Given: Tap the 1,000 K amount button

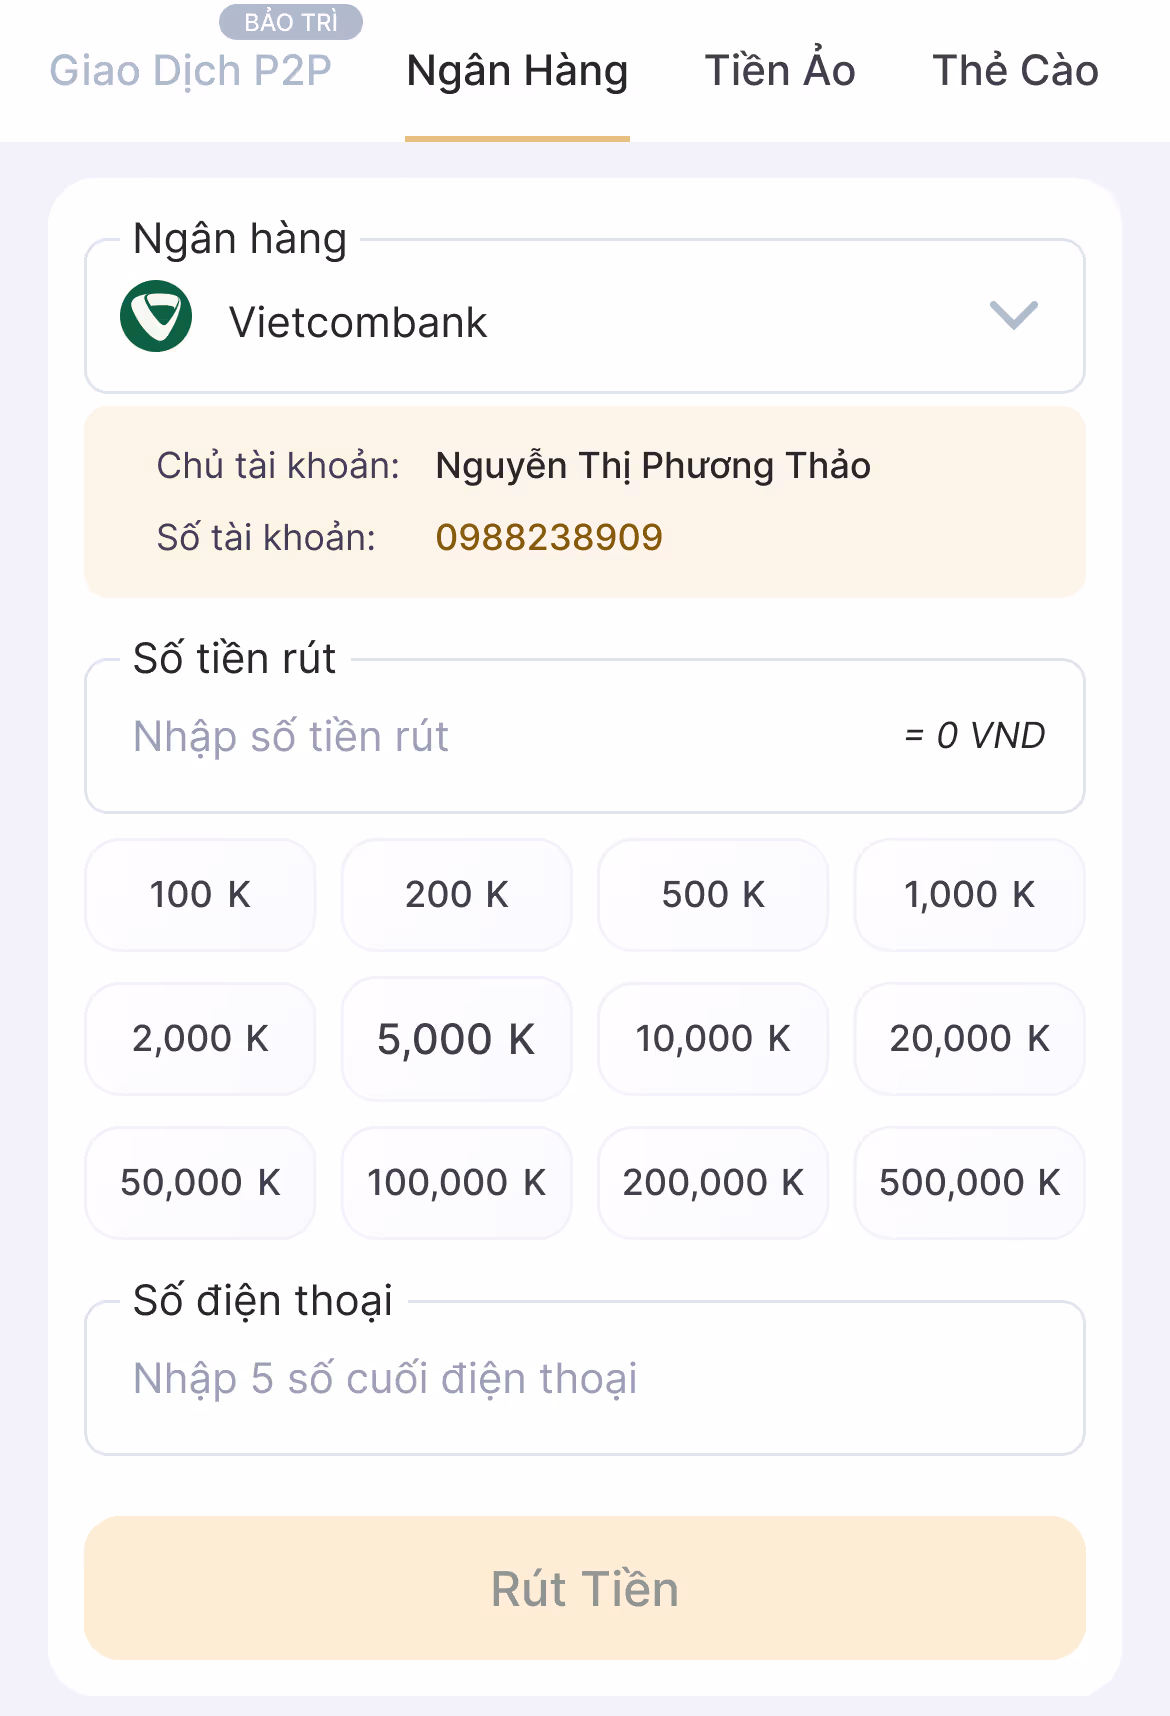Looking at the screenshot, I should pos(969,894).
